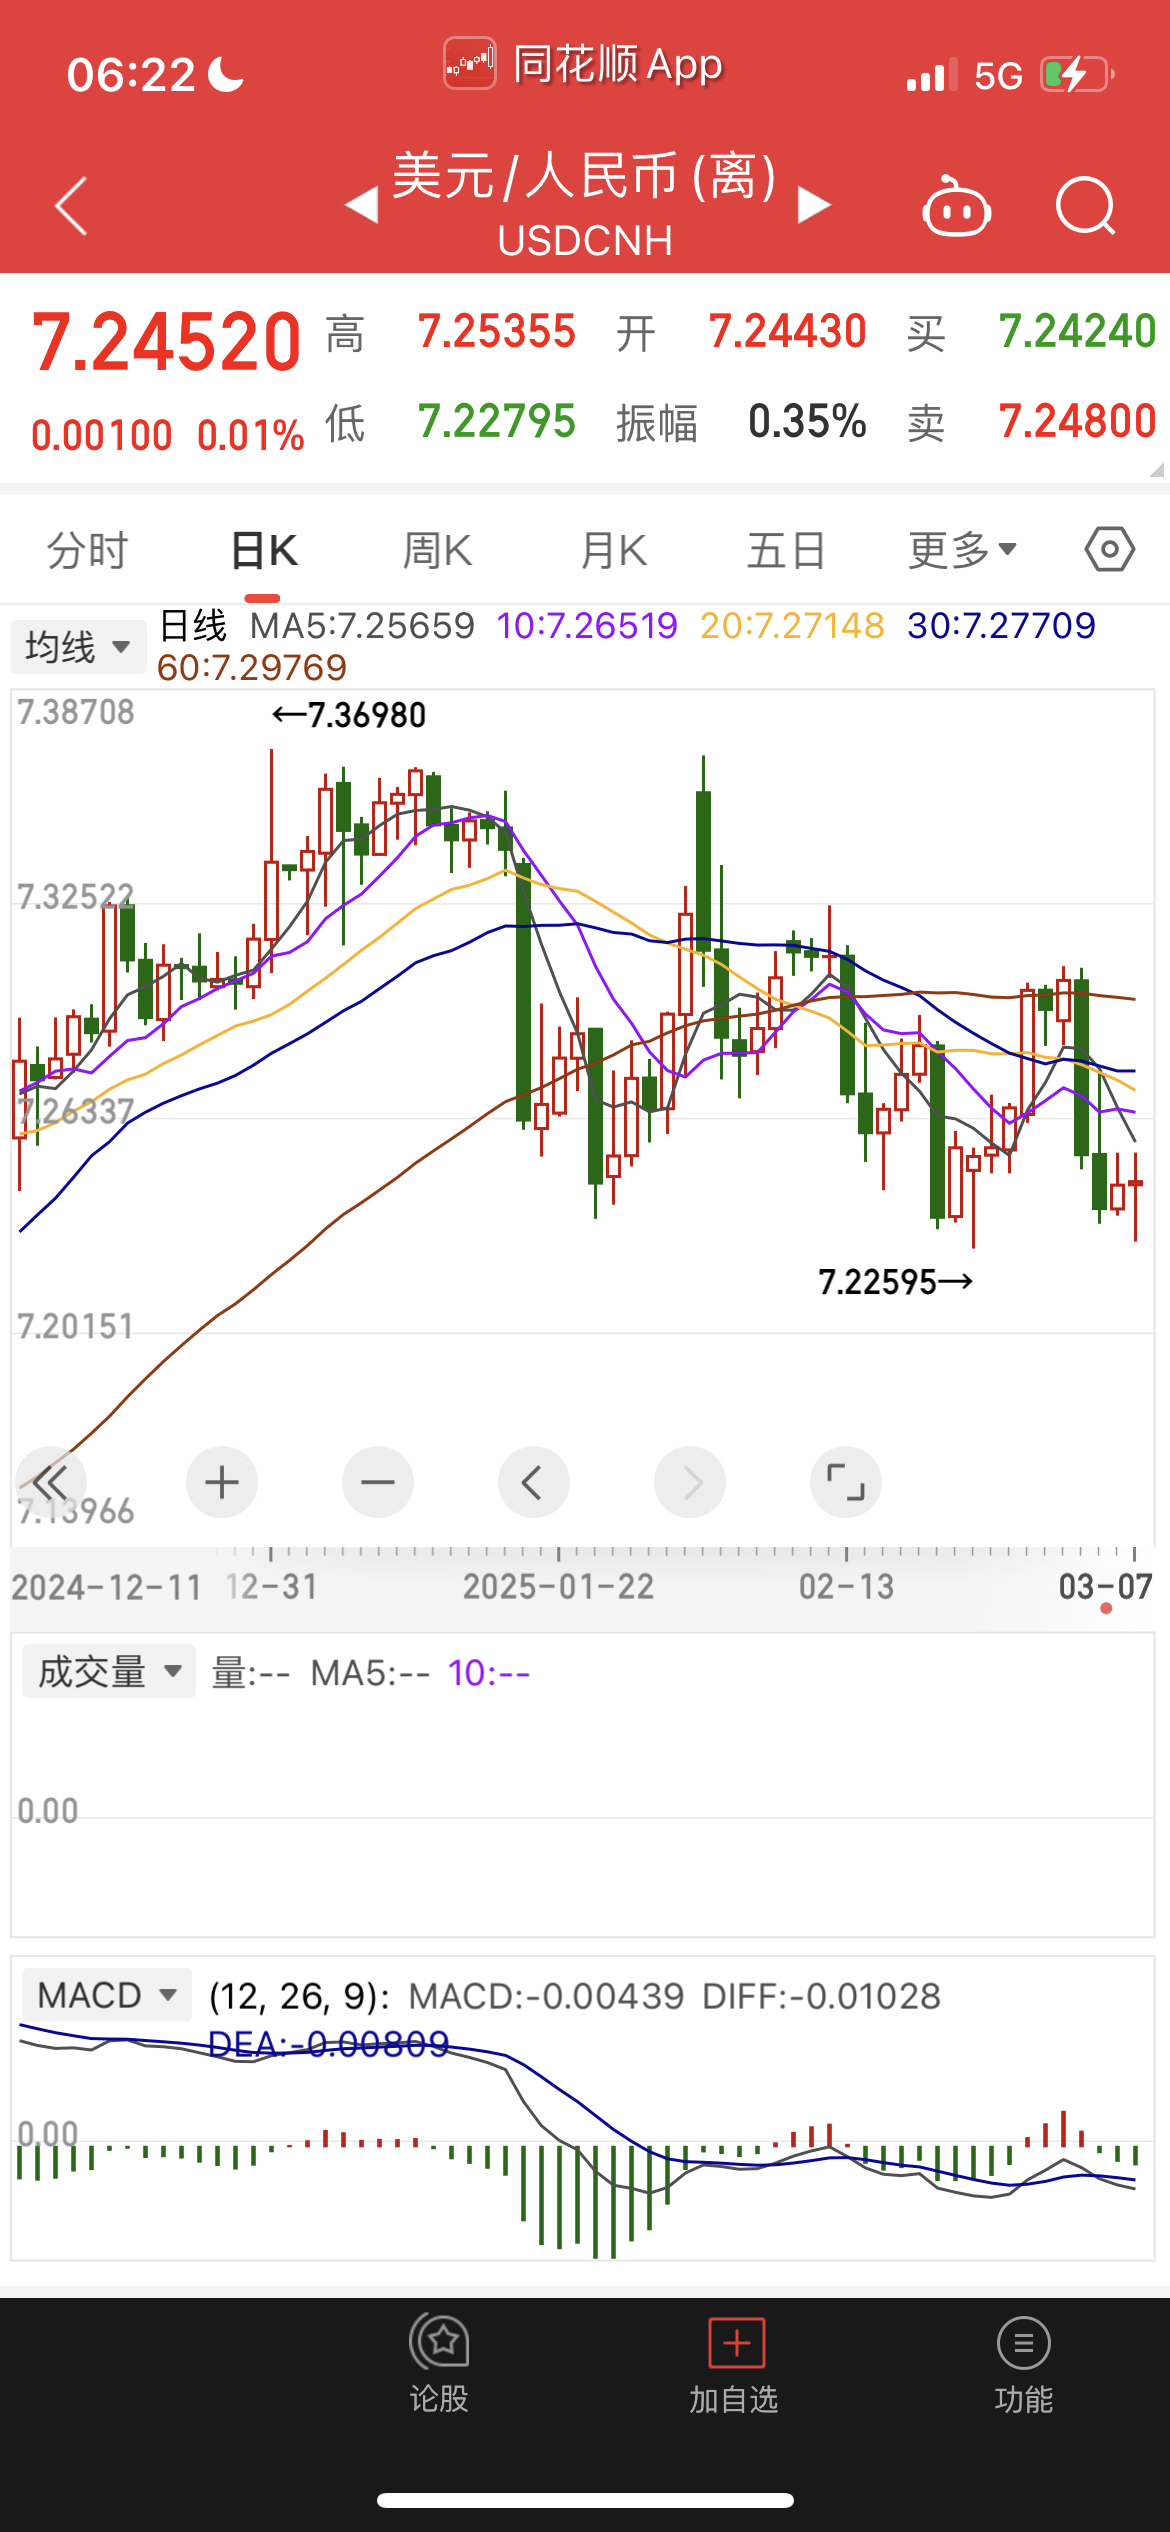The image size is (1170, 2532).
Task: Tap the back arrow in header
Action: point(72,207)
